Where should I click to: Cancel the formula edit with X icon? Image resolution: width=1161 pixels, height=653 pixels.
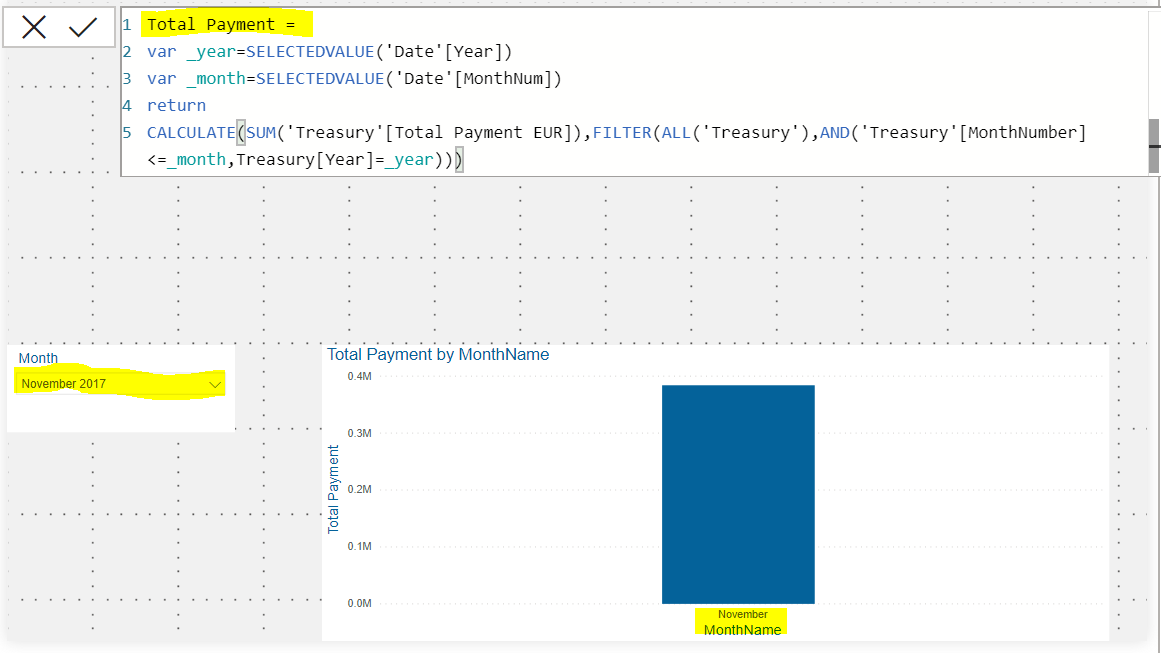[x=34, y=27]
